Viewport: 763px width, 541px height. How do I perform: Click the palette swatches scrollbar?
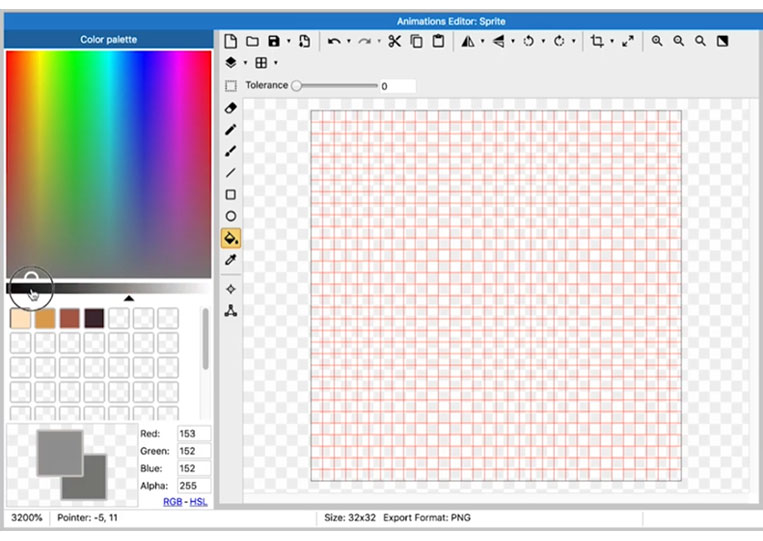point(205,339)
